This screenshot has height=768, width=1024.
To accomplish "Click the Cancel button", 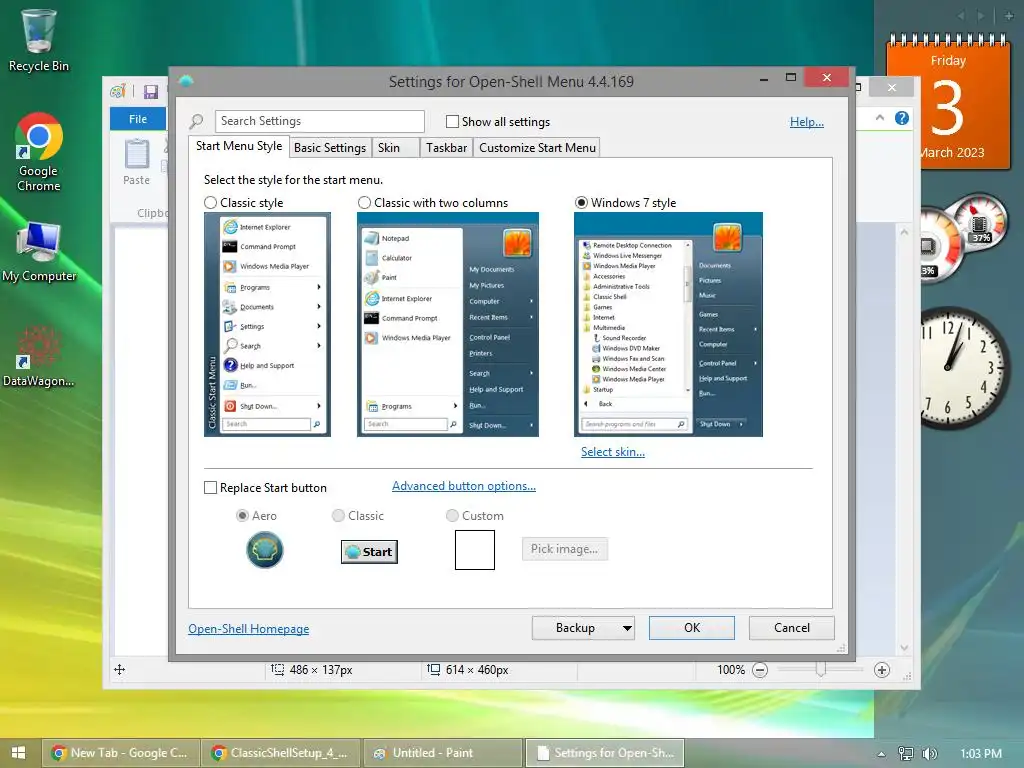I will [792, 628].
